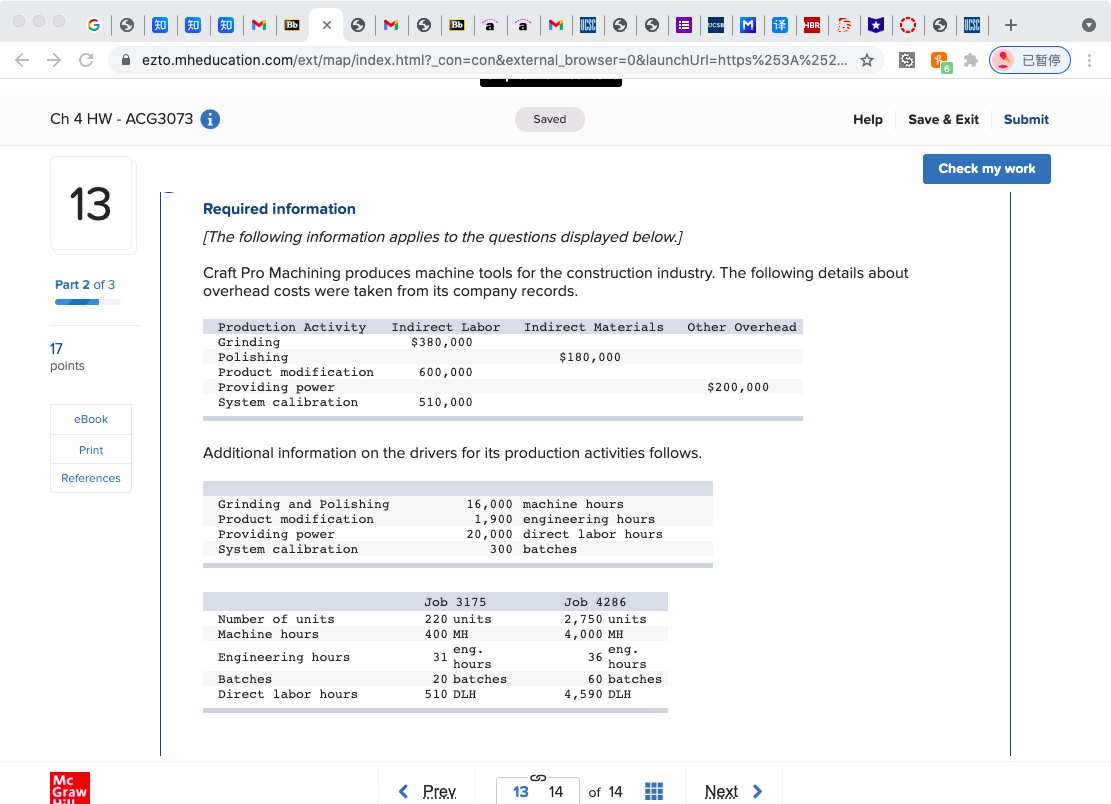Click the Other Overhead column header

click(742, 327)
